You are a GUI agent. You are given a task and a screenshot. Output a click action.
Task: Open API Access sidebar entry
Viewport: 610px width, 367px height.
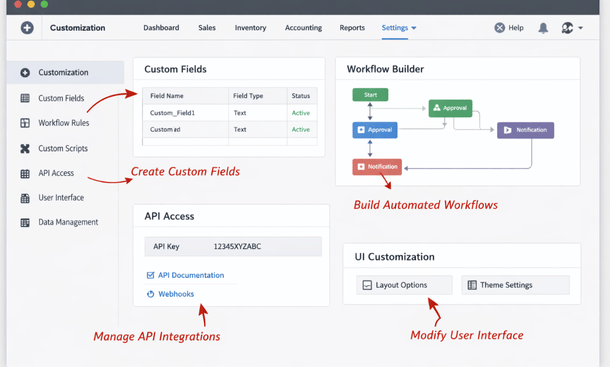56,173
